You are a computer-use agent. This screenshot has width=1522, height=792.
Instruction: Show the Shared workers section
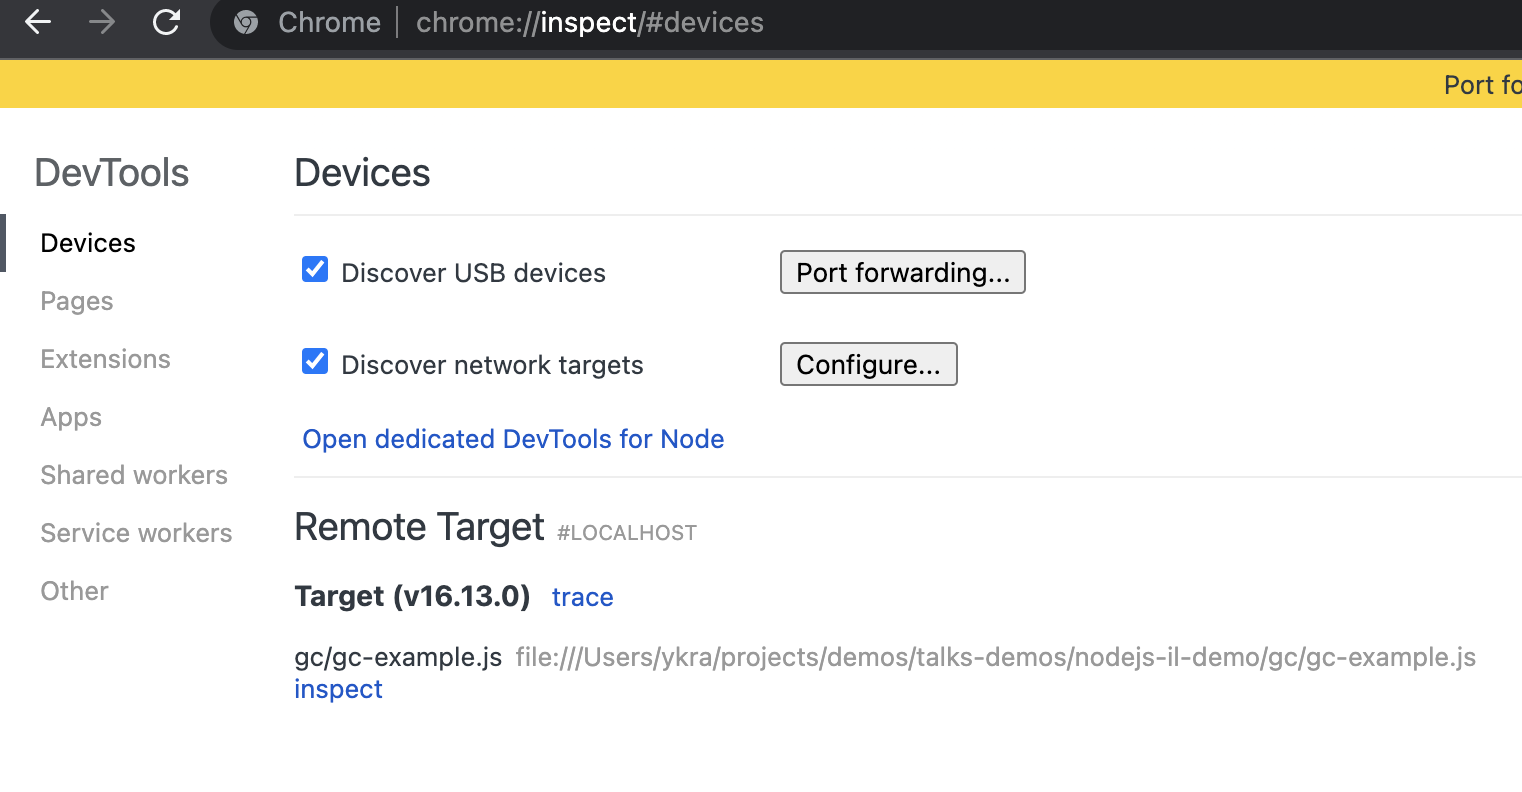coord(134,475)
